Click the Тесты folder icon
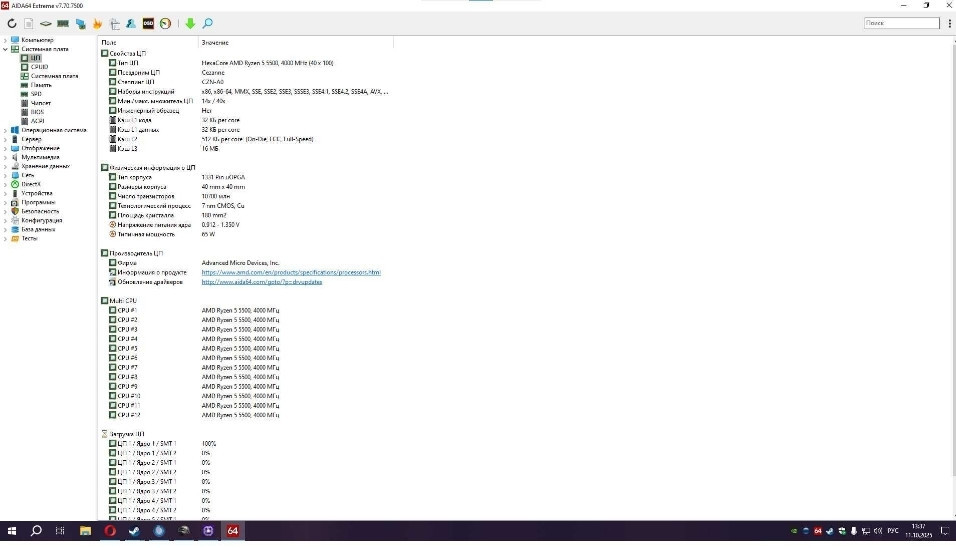This screenshot has height=548, width=956. point(15,238)
